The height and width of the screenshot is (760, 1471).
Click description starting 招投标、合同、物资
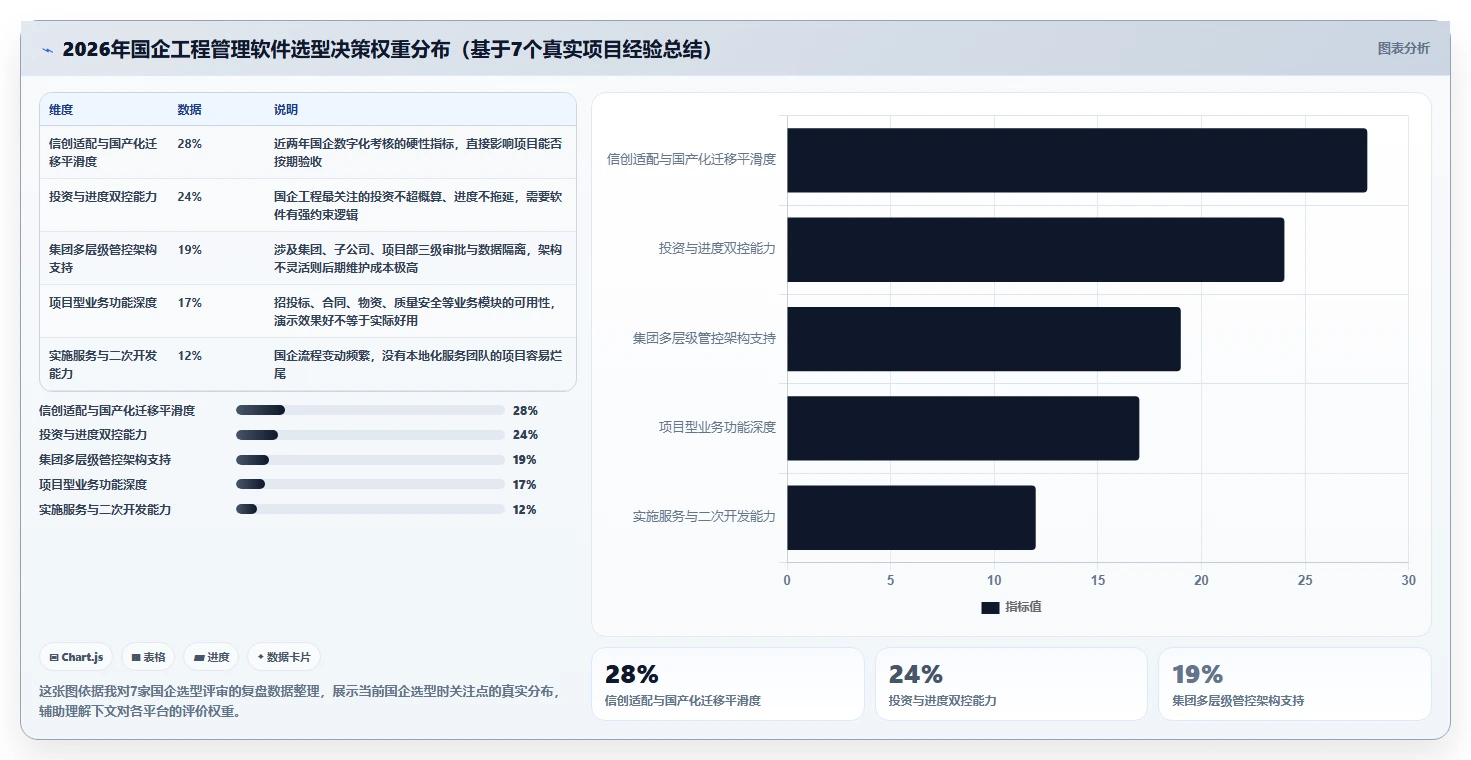pyautogui.click(x=415, y=311)
